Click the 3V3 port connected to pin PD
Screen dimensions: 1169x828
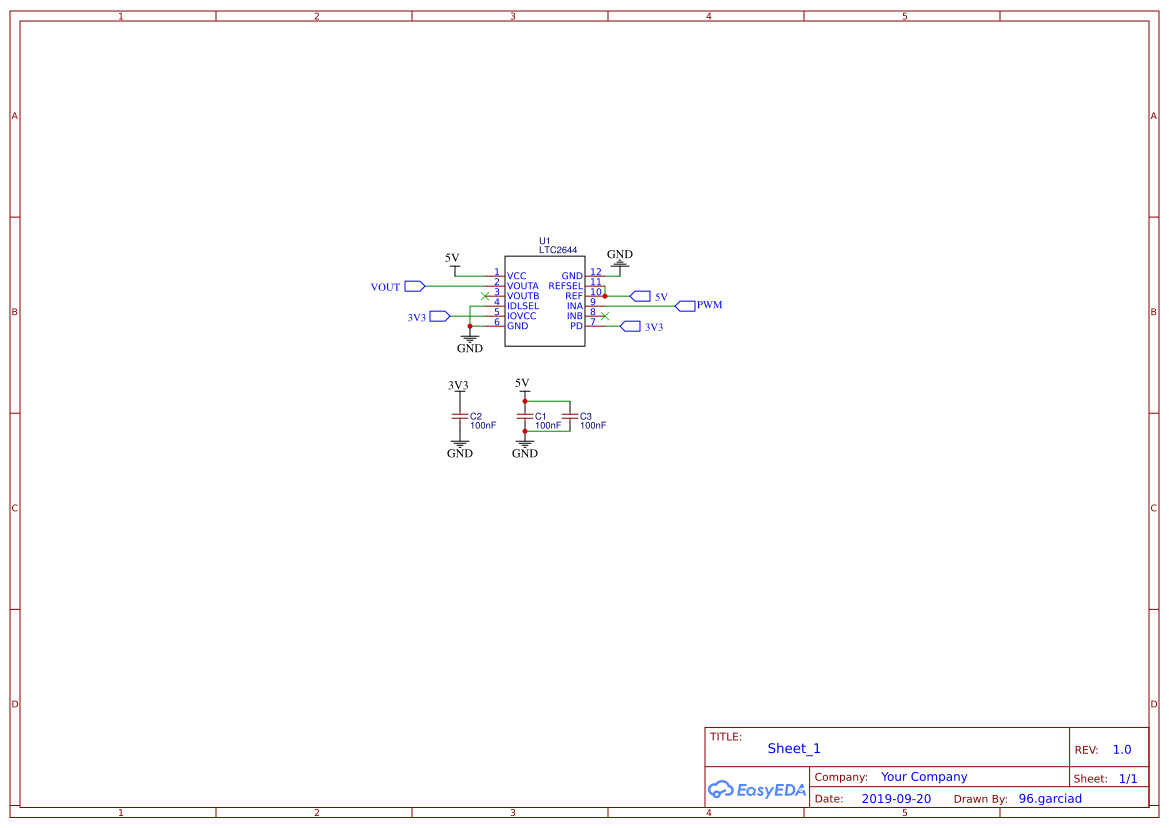pos(629,327)
